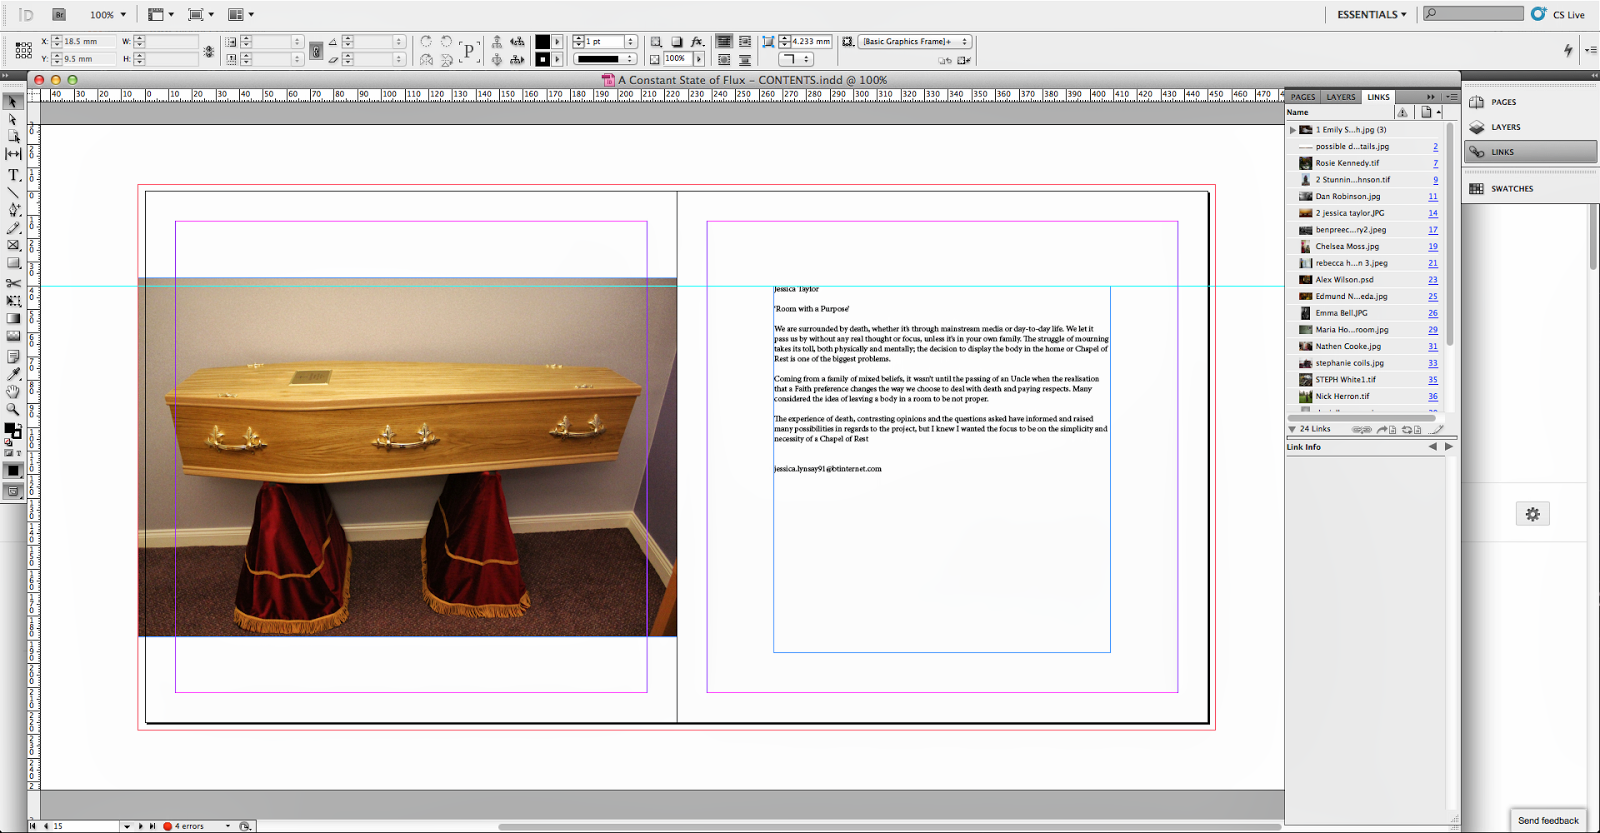Expand the 1 Emily S...h.jpg link group
Image resolution: width=1600 pixels, height=833 pixels.
(1292, 130)
